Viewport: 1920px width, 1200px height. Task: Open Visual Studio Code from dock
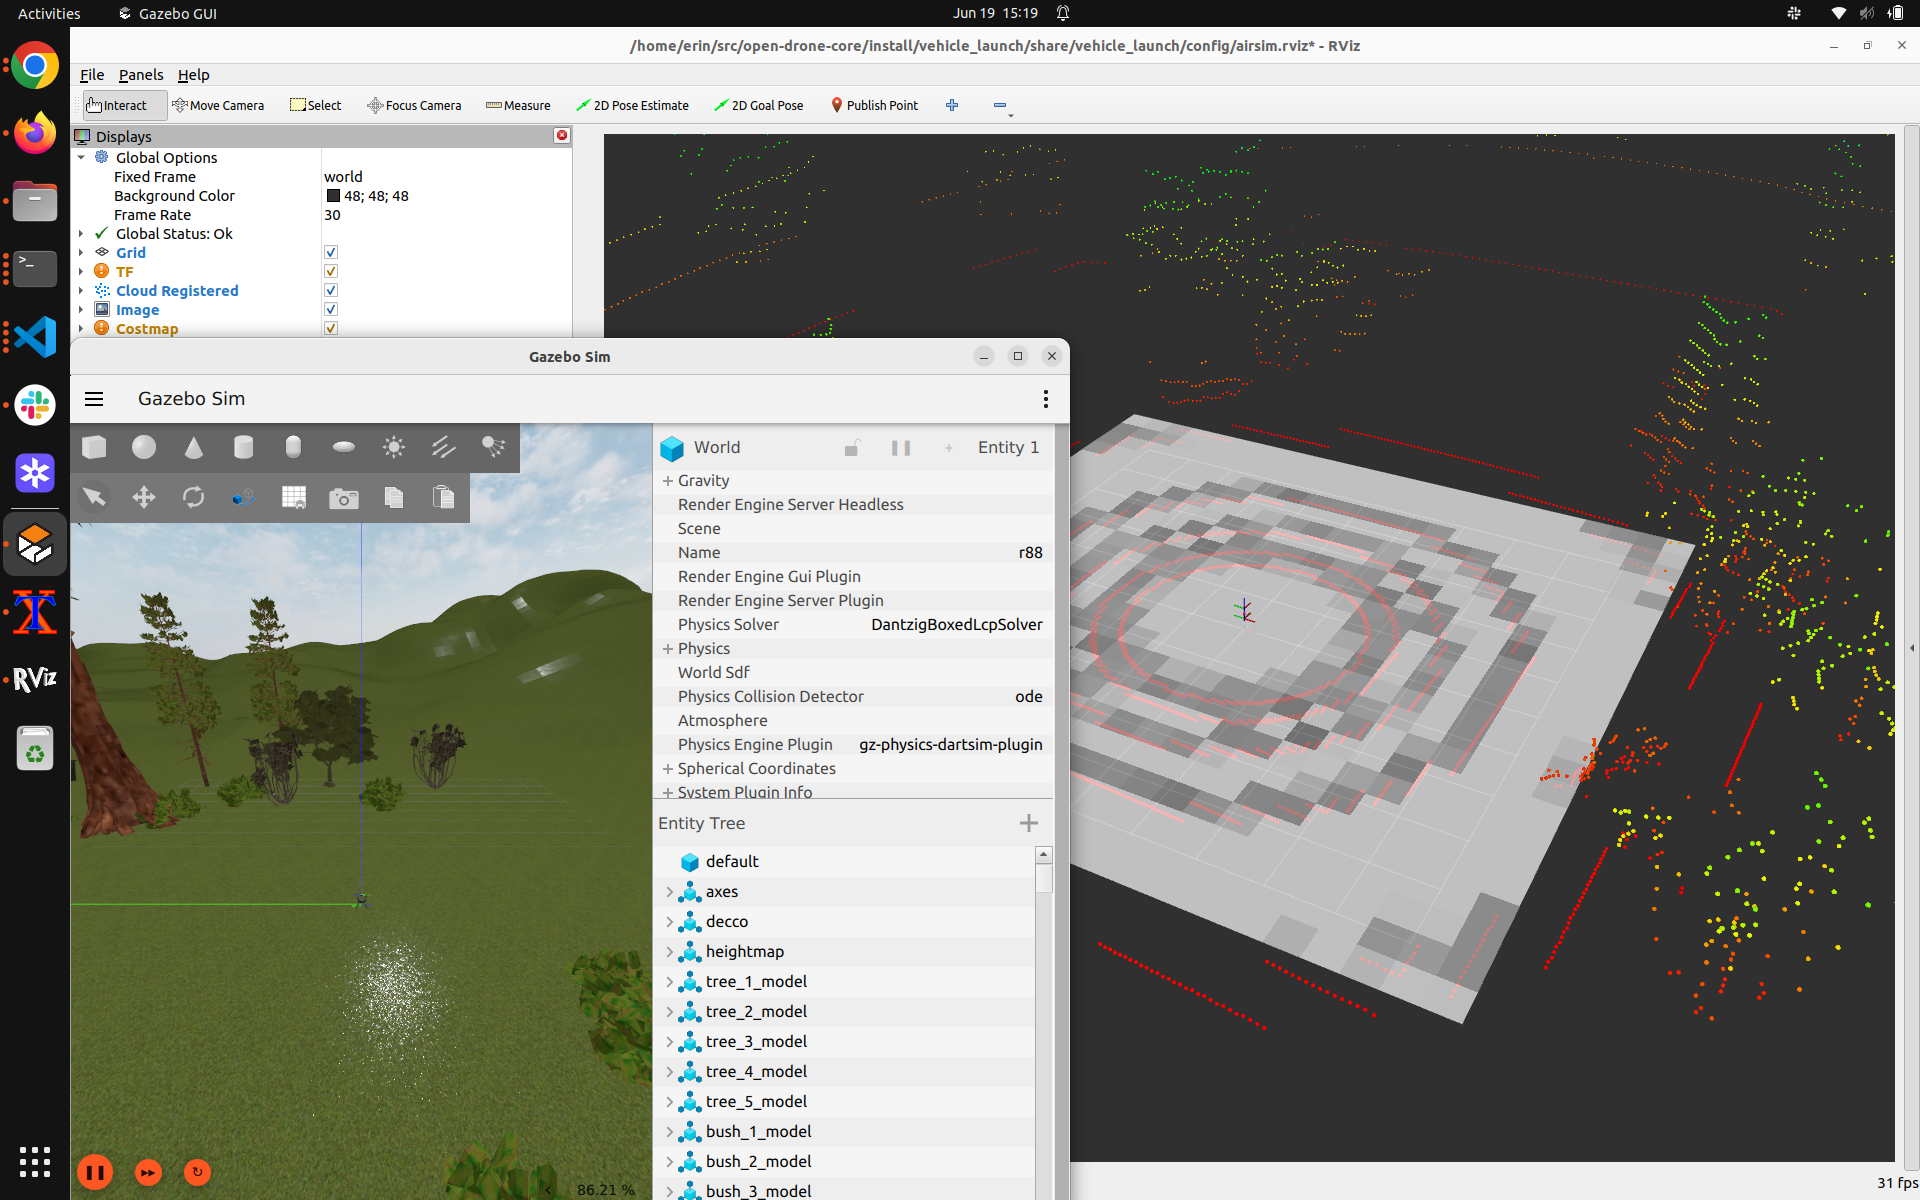[35, 337]
